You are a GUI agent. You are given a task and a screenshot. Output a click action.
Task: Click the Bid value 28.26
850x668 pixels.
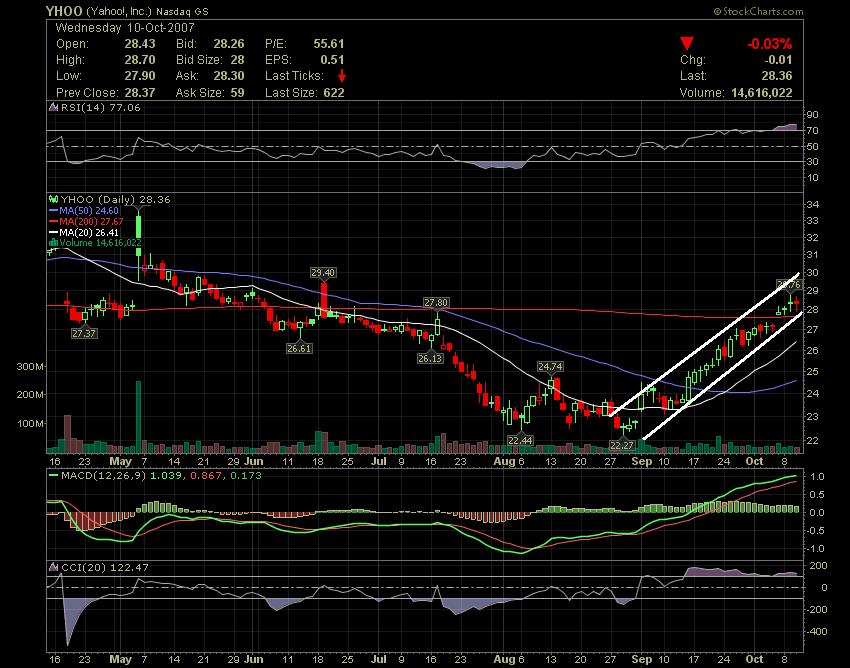pyautogui.click(x=229, y=43)
